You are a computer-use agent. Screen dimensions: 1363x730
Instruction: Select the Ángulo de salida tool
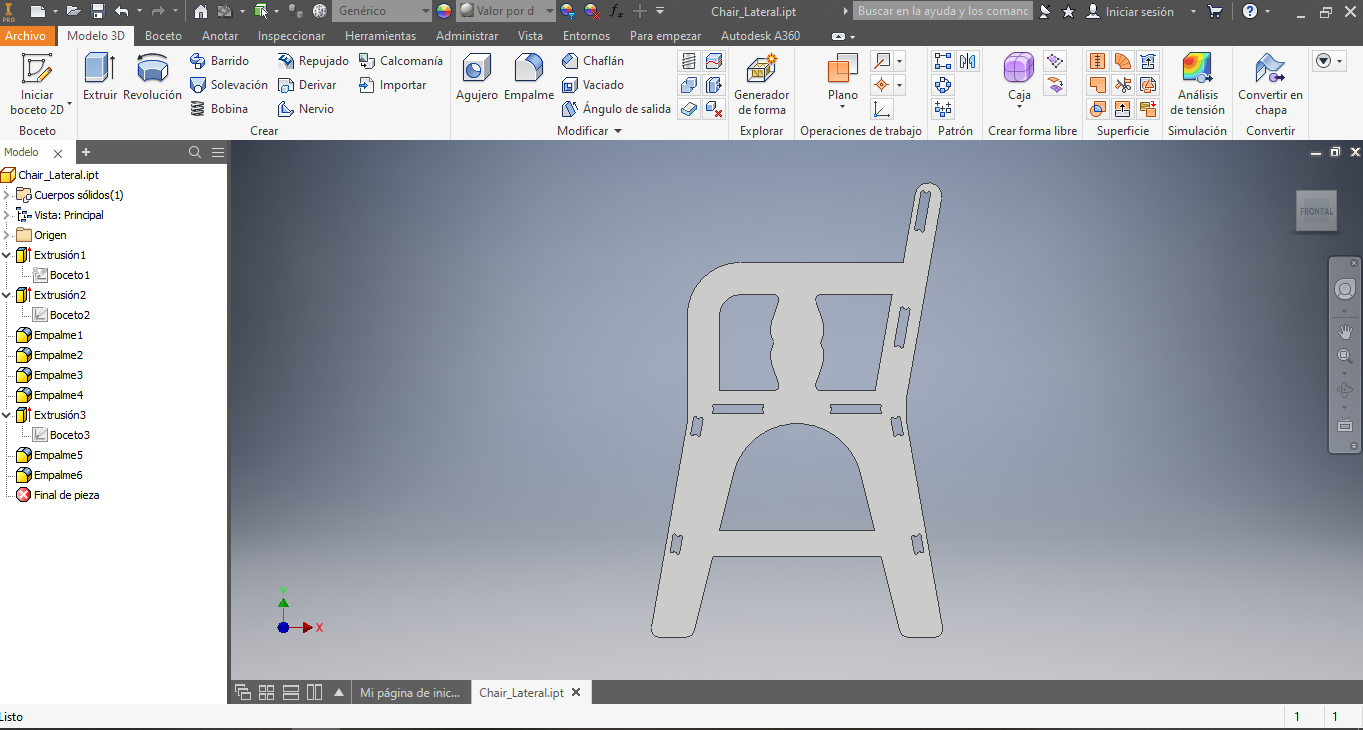[616, 109]
